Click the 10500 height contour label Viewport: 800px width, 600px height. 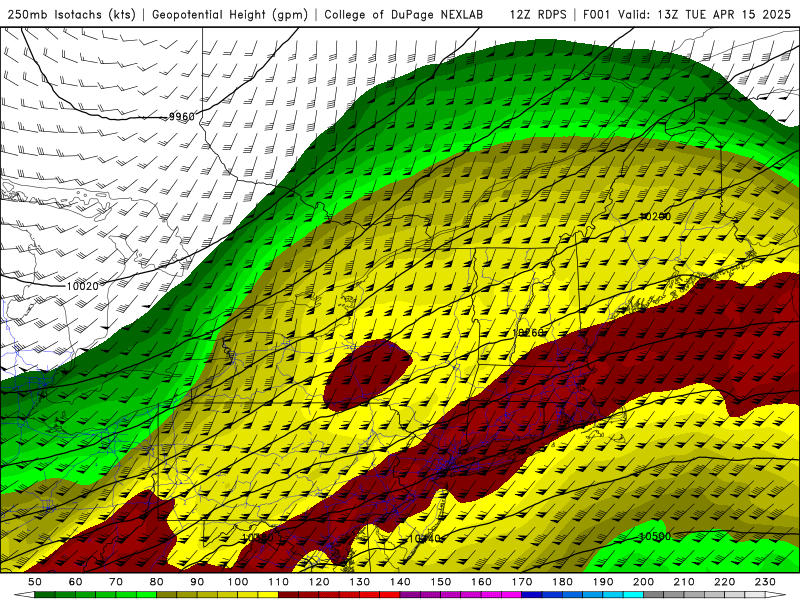click(x=655, y=536)
